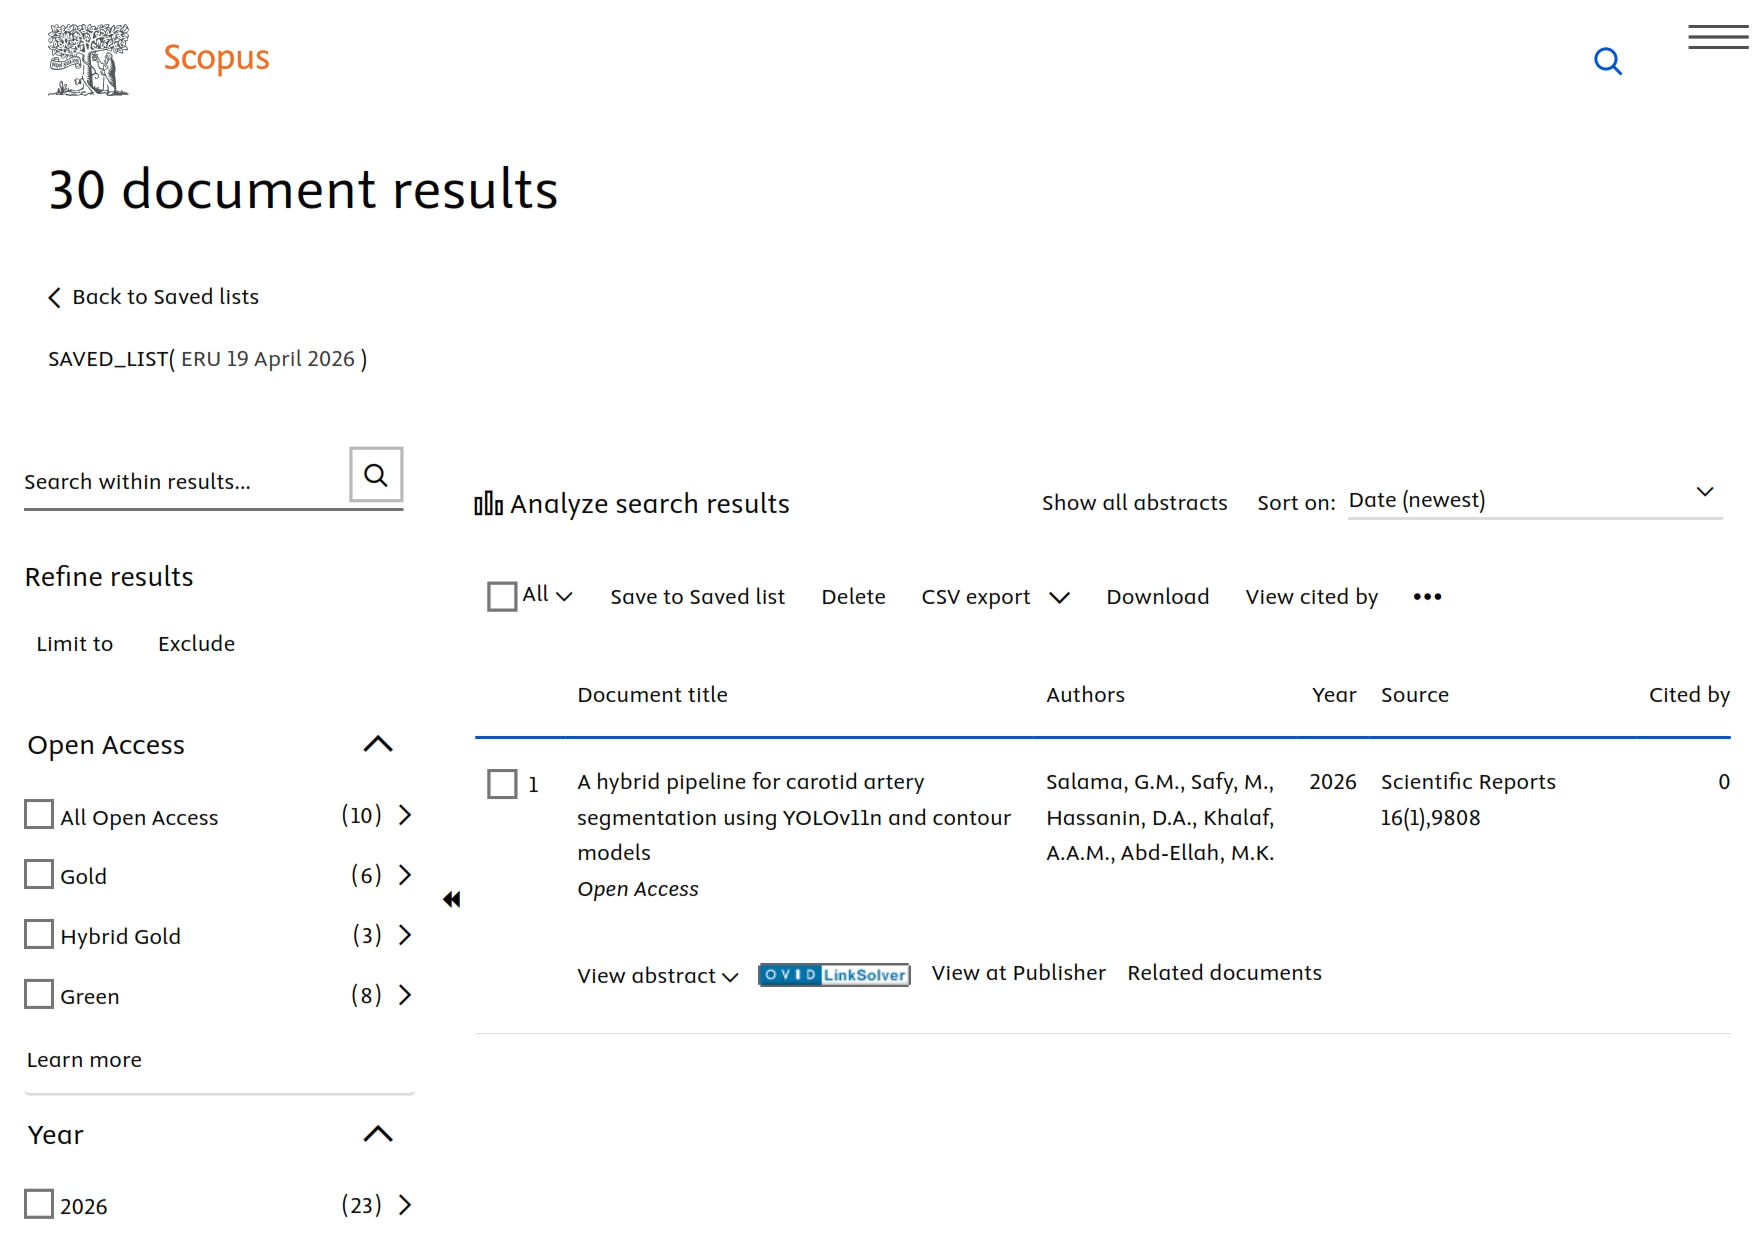Select the Limit to option
Image resolution: width=1754 pixels, height=1239 pixels.
[x=75, y=644]
